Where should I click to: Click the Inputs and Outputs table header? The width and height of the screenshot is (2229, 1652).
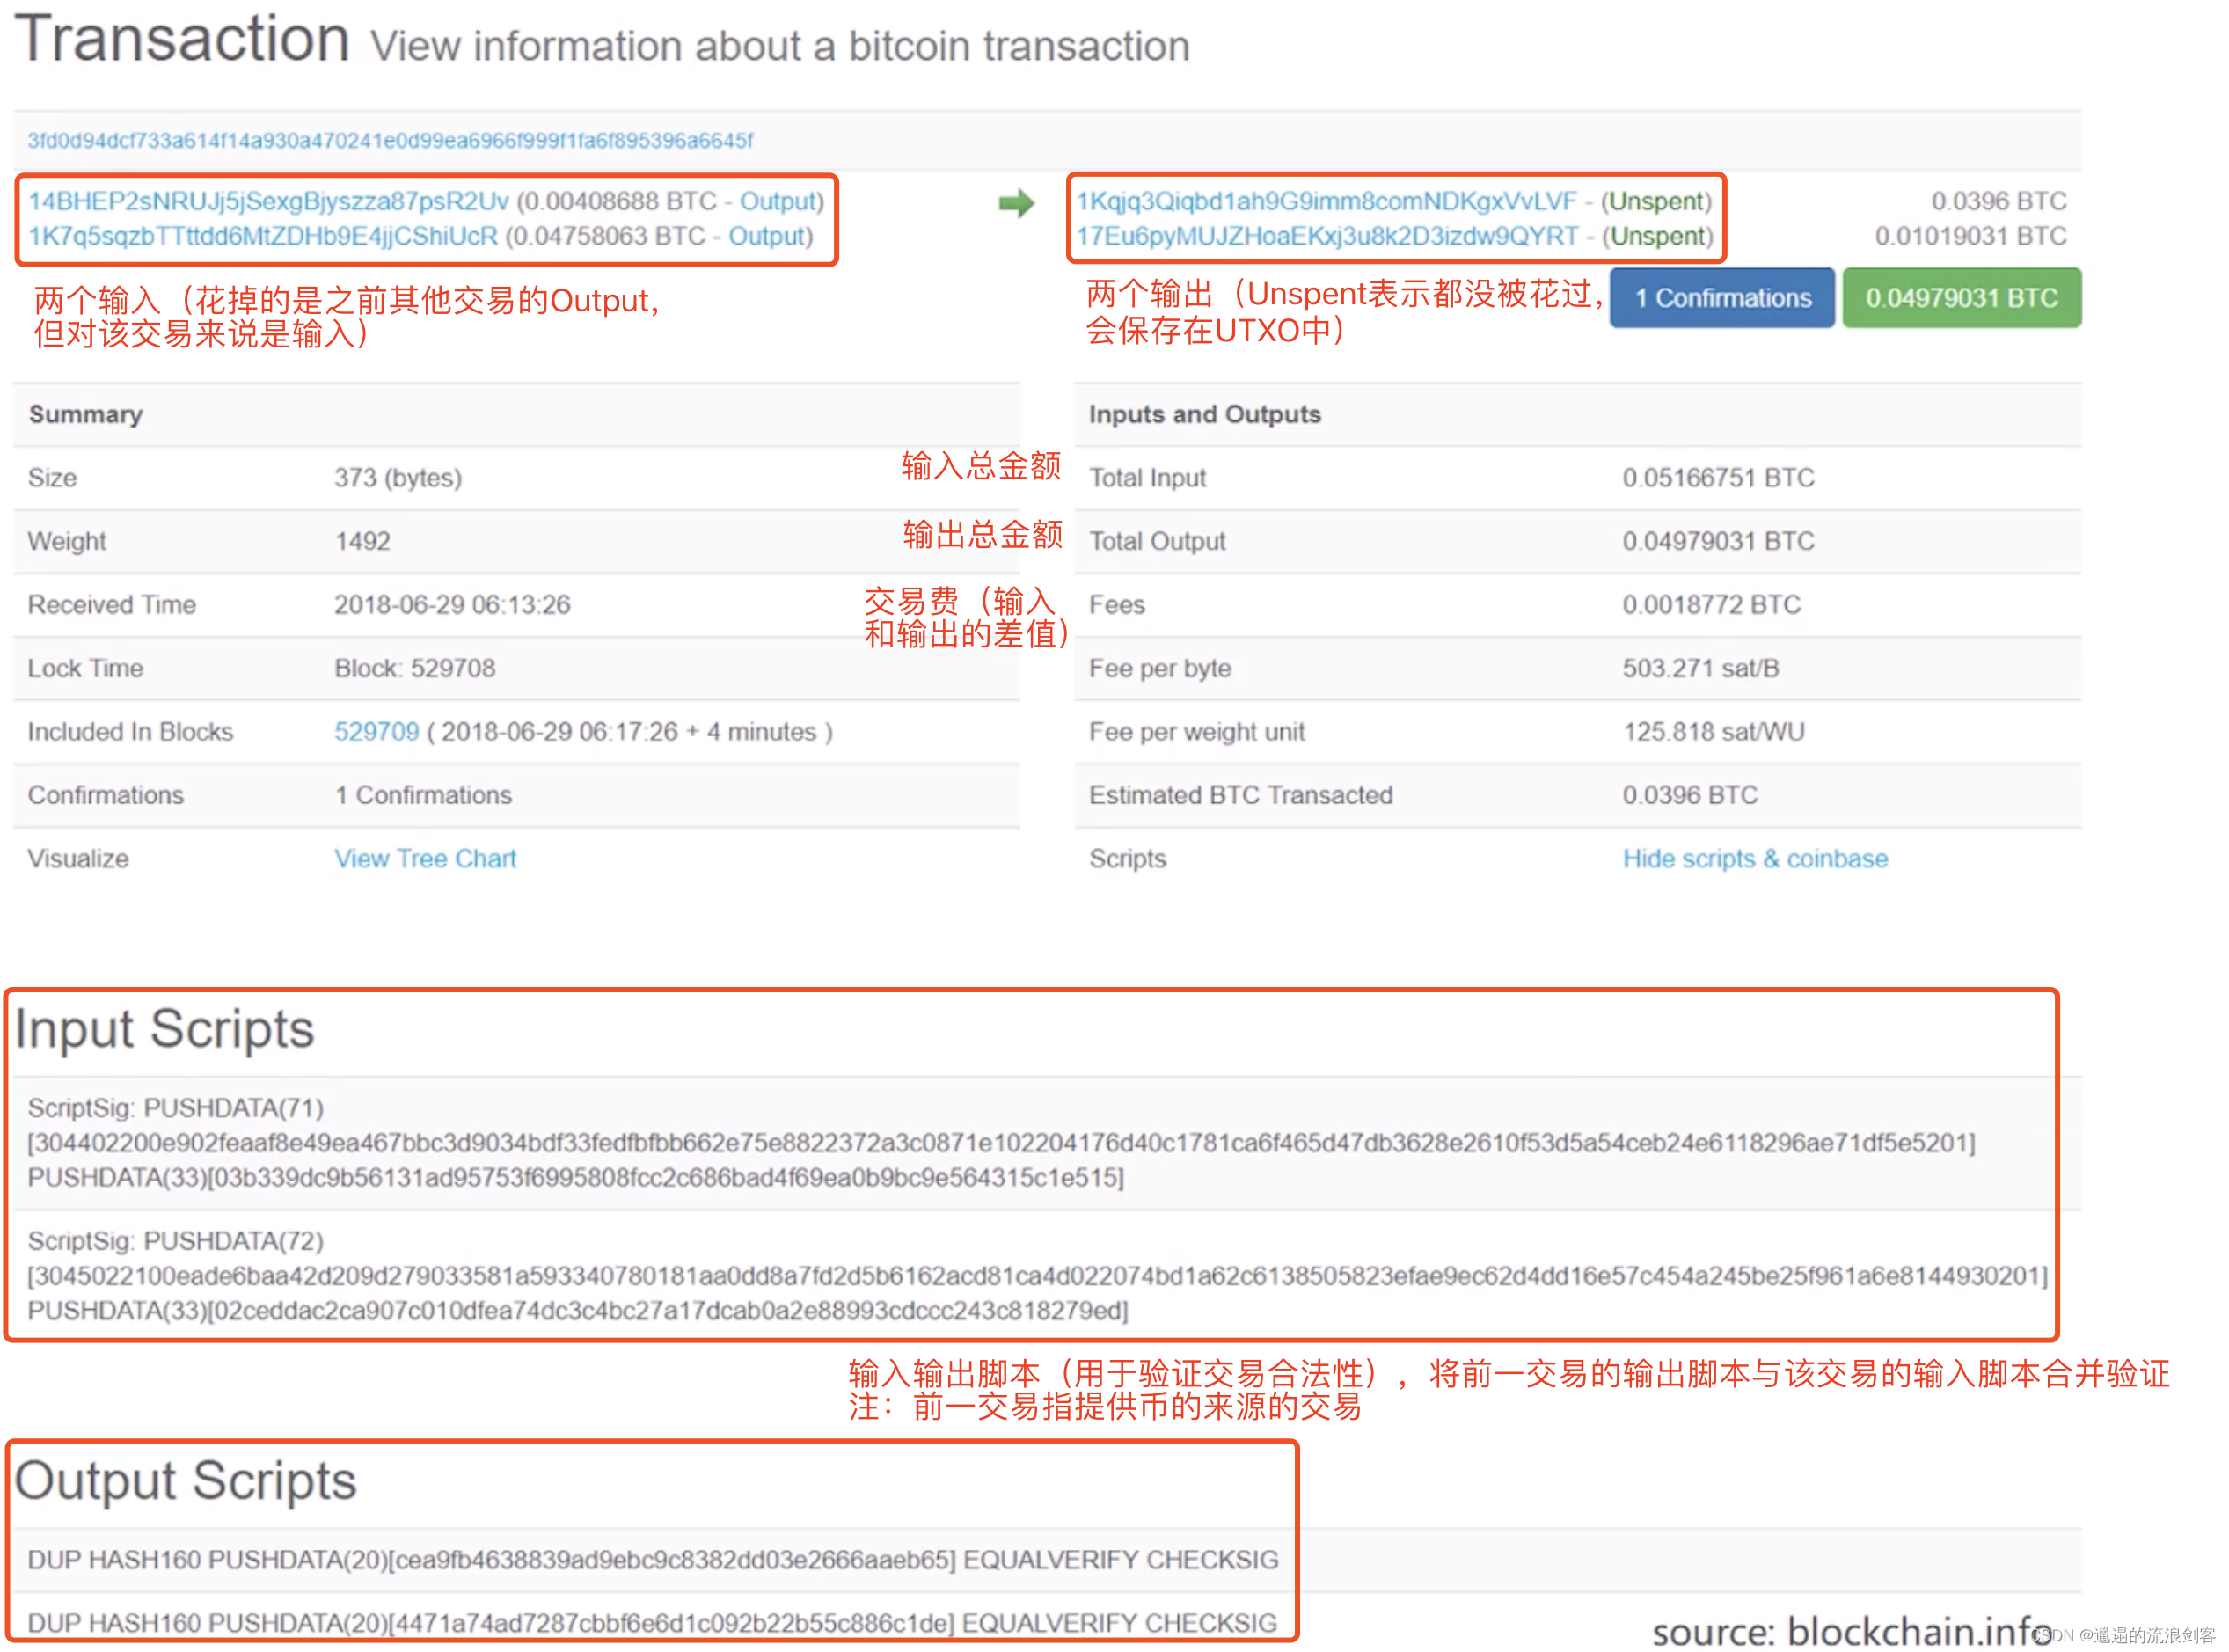pos(1204,414)
